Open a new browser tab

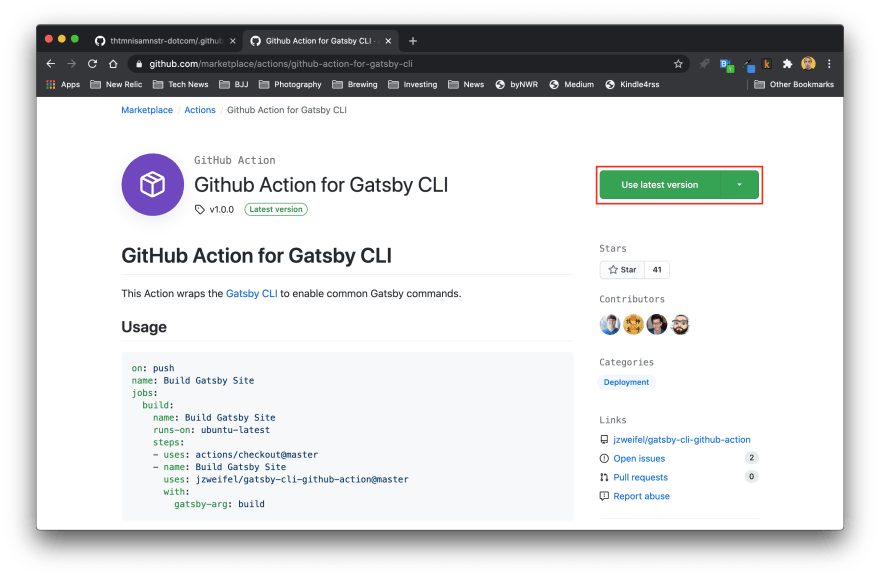tap(413, 41)
